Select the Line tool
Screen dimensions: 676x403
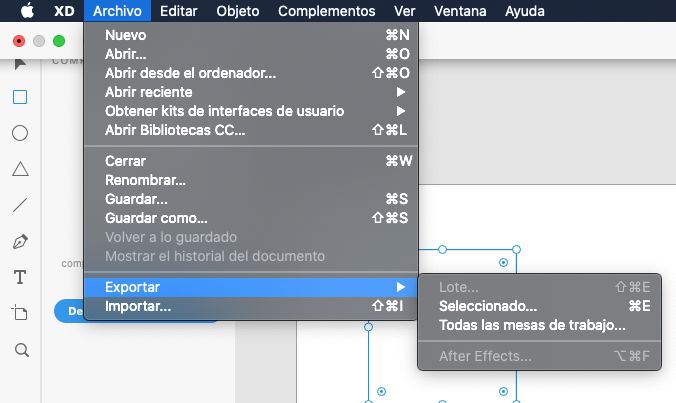[x=20, y=205]
